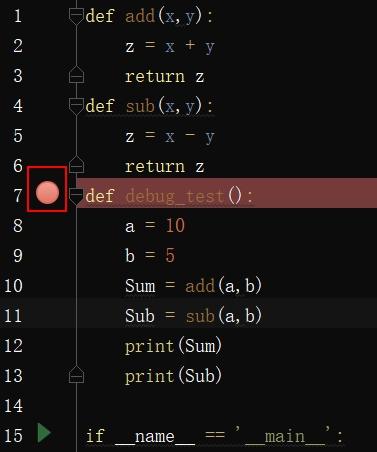Click fold end marker at line 3
Image resolution: width=377 pixels, height=452 pixels.
76,75
